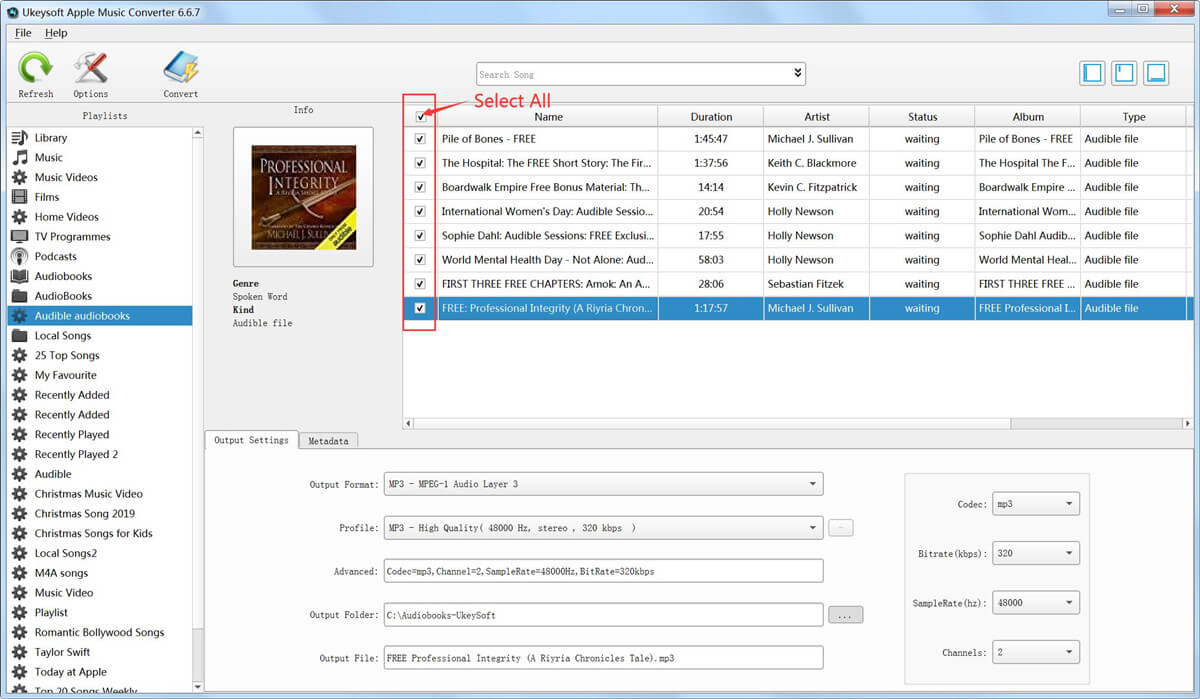Uncheck Boardwalk Empire Free Bonus checkbox
The image size is (1200, 699).
click(420, 187)
